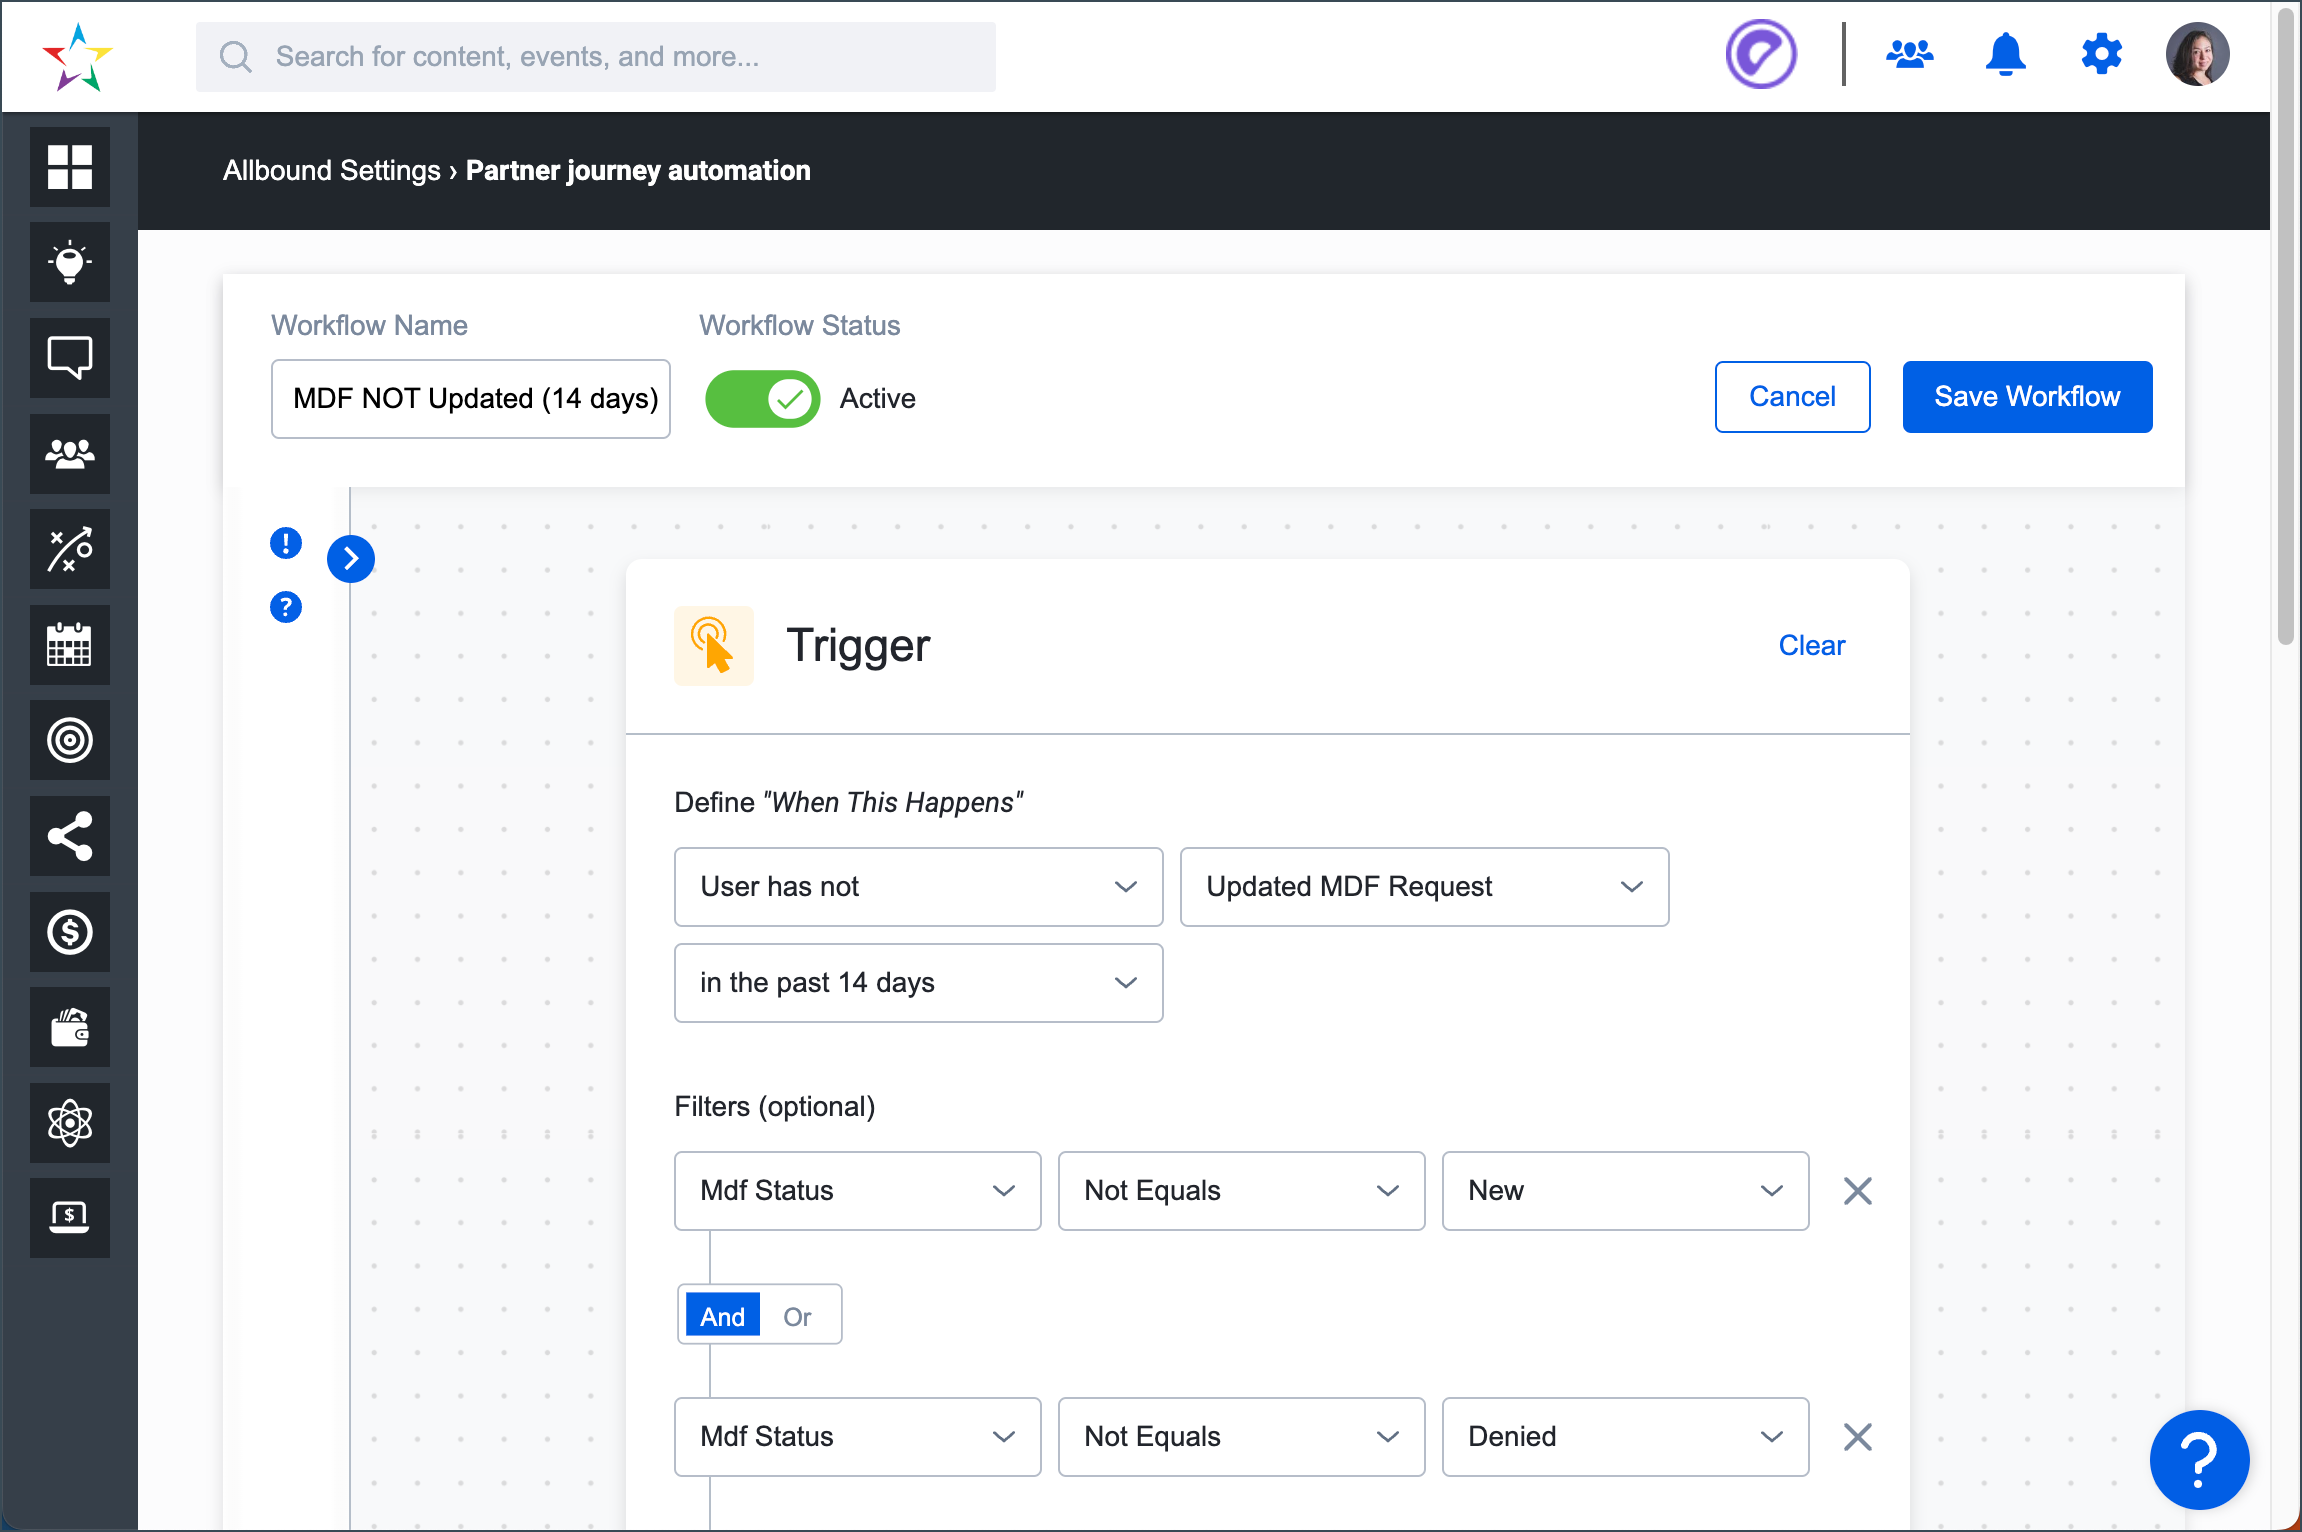Open dollar coin icon in sidebar
This screenshot has height=1532, width=2302.
pos(70,932)
